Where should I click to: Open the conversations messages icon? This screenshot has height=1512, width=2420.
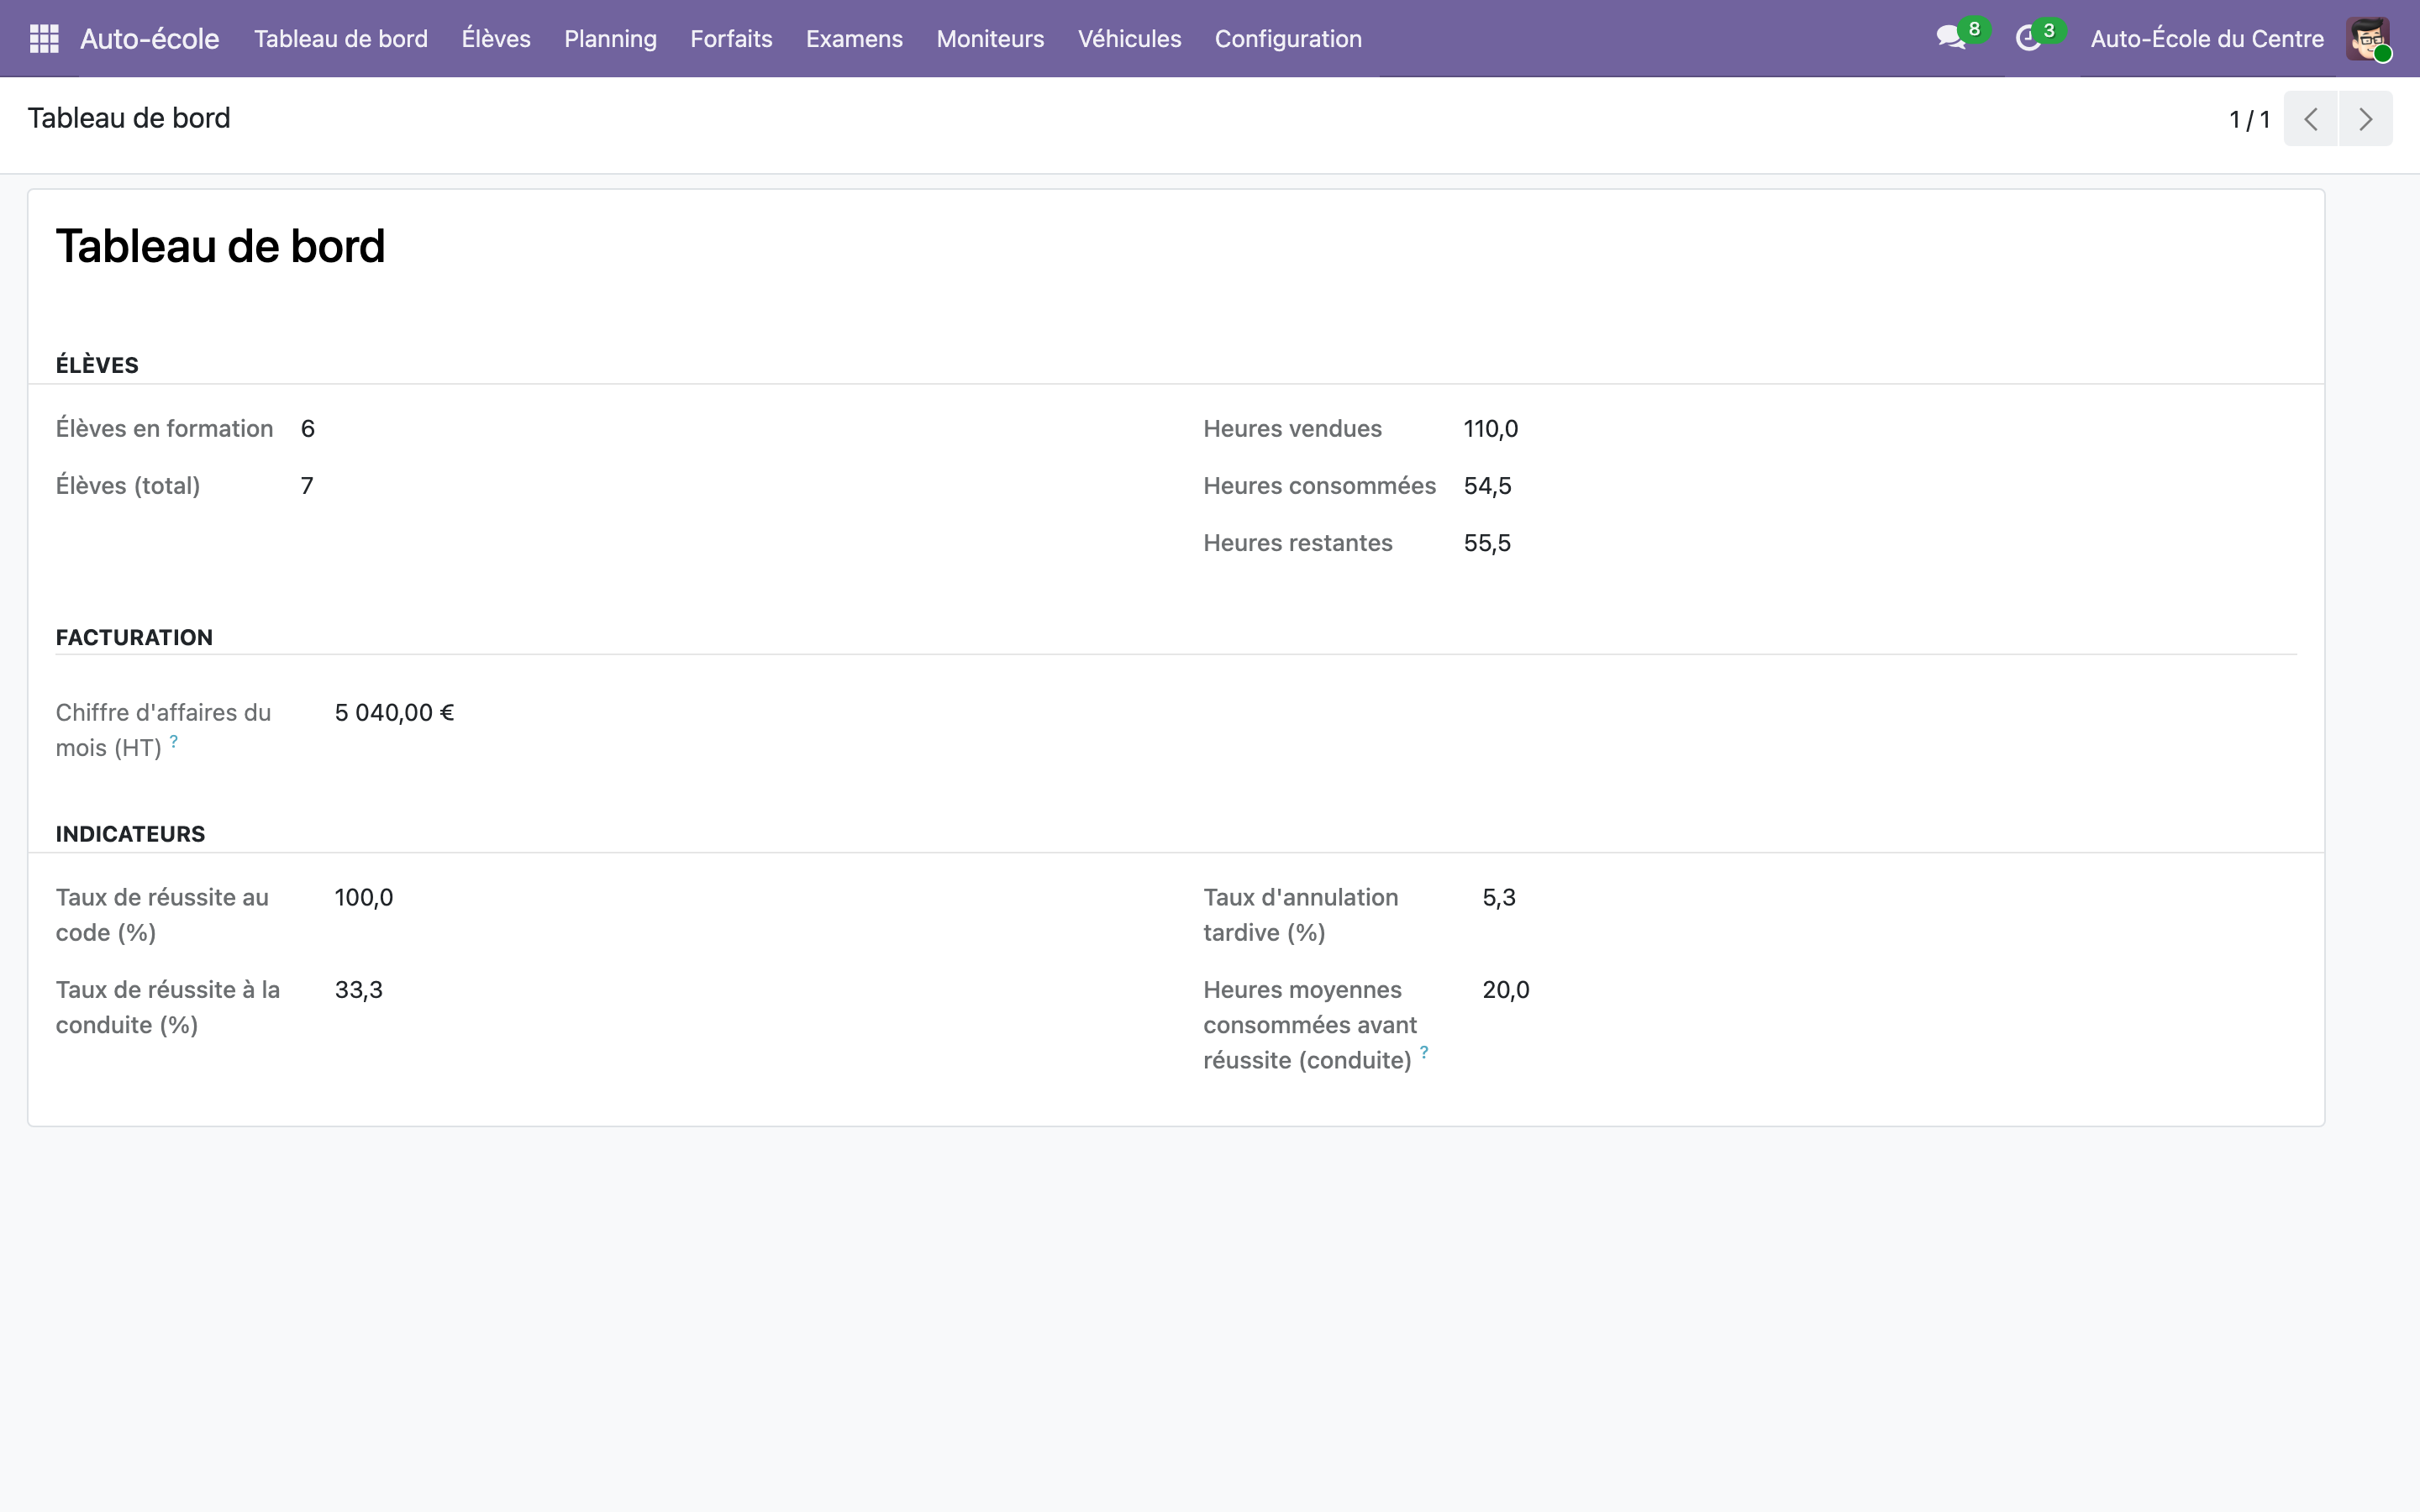(x=1951, y=39)
